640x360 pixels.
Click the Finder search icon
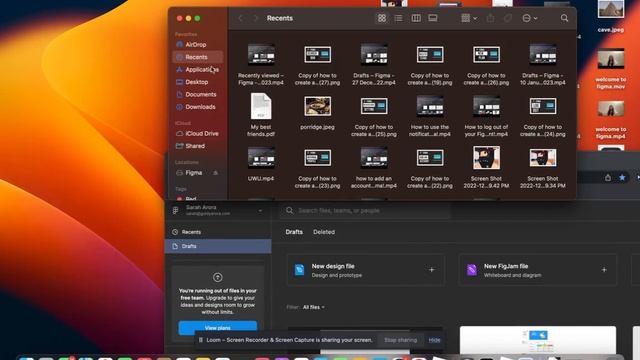coord(564,18)
